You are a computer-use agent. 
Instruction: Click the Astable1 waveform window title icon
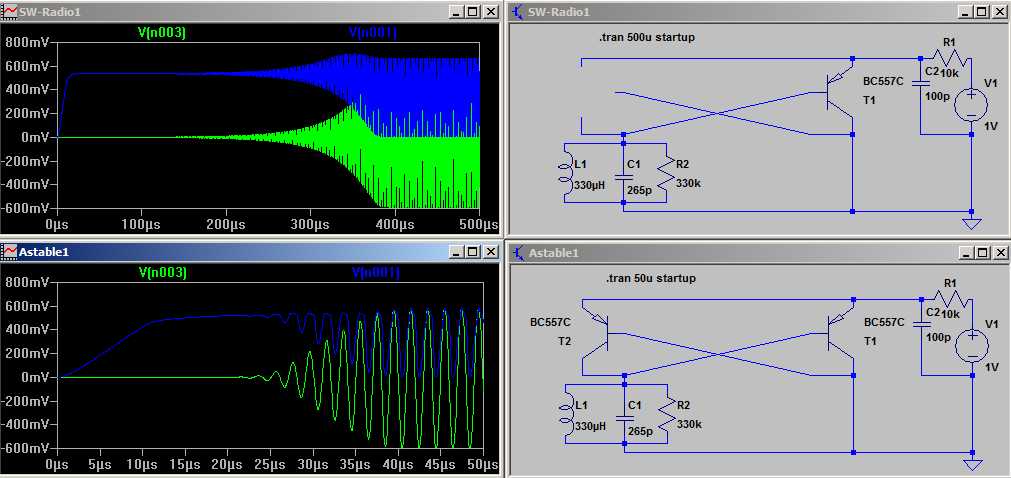9,252
